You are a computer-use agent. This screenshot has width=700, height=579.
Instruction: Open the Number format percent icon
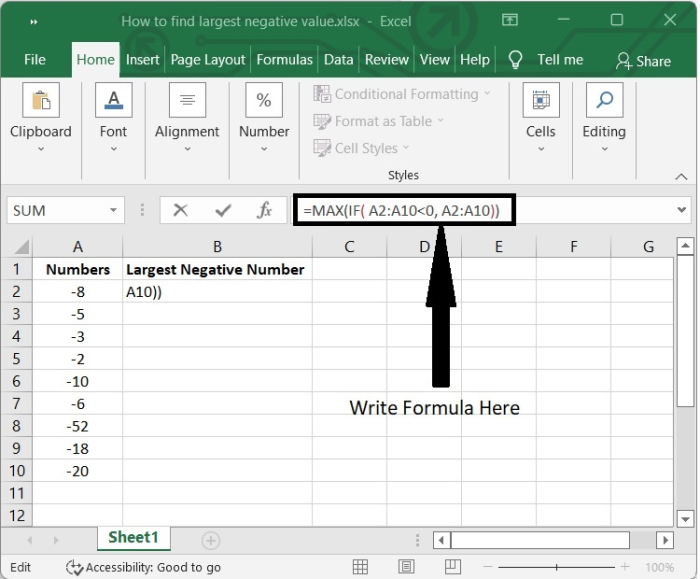264,101
